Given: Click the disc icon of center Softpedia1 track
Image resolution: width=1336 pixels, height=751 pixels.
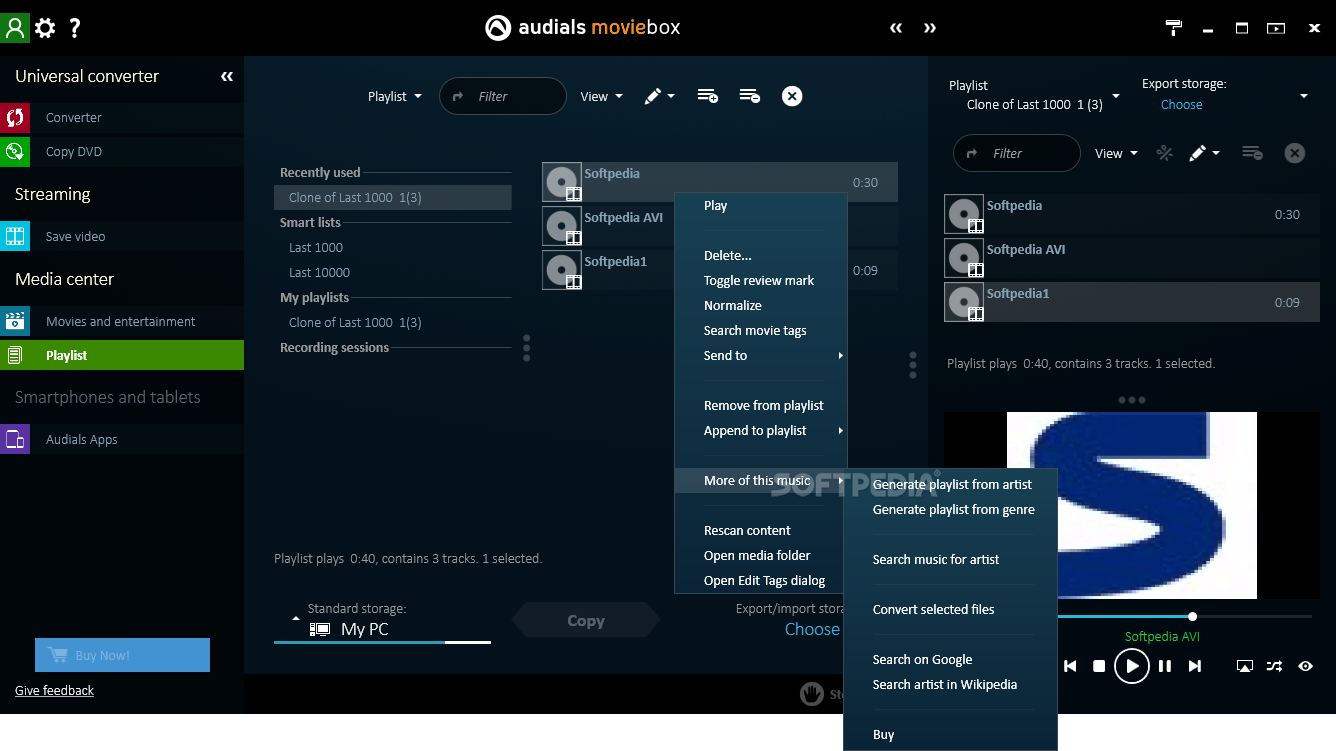Looking at the screenshot, I should 562,270.
